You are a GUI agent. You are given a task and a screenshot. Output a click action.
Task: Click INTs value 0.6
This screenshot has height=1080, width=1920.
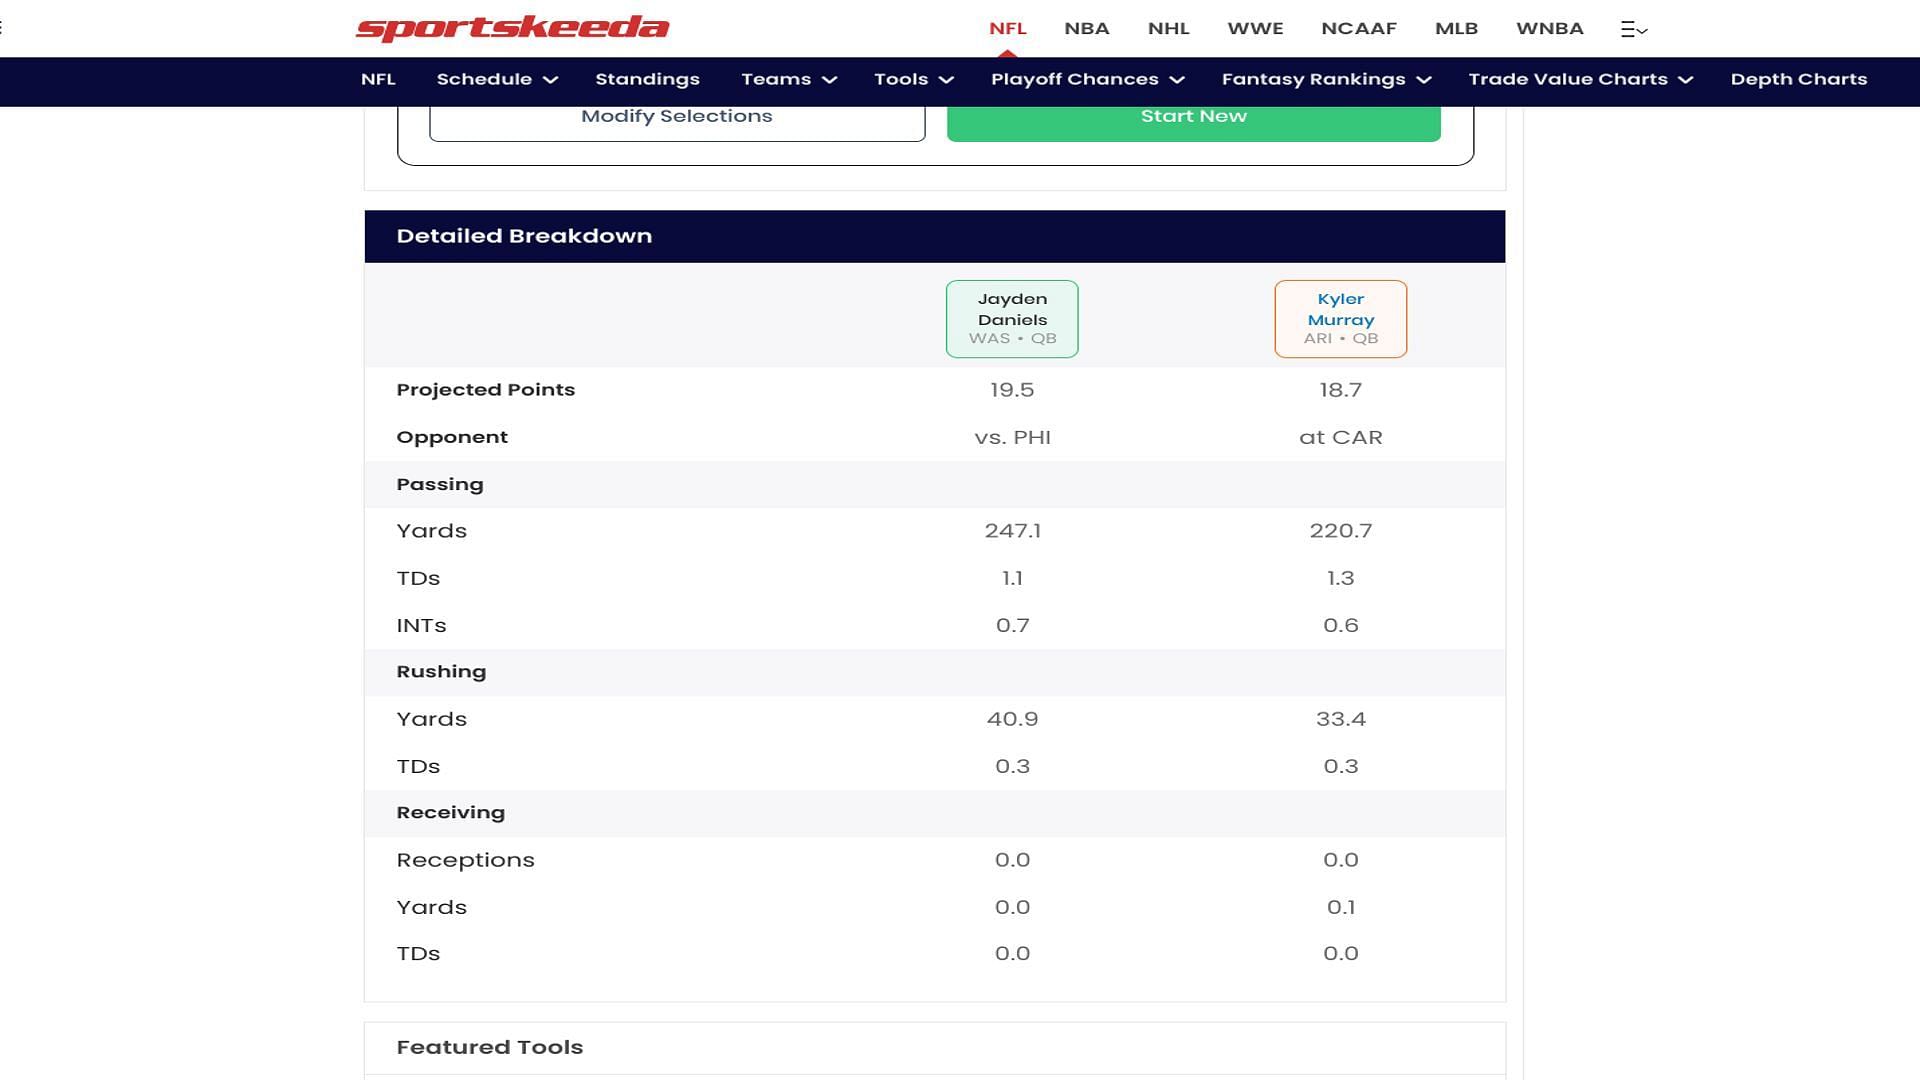point(1340,625)
